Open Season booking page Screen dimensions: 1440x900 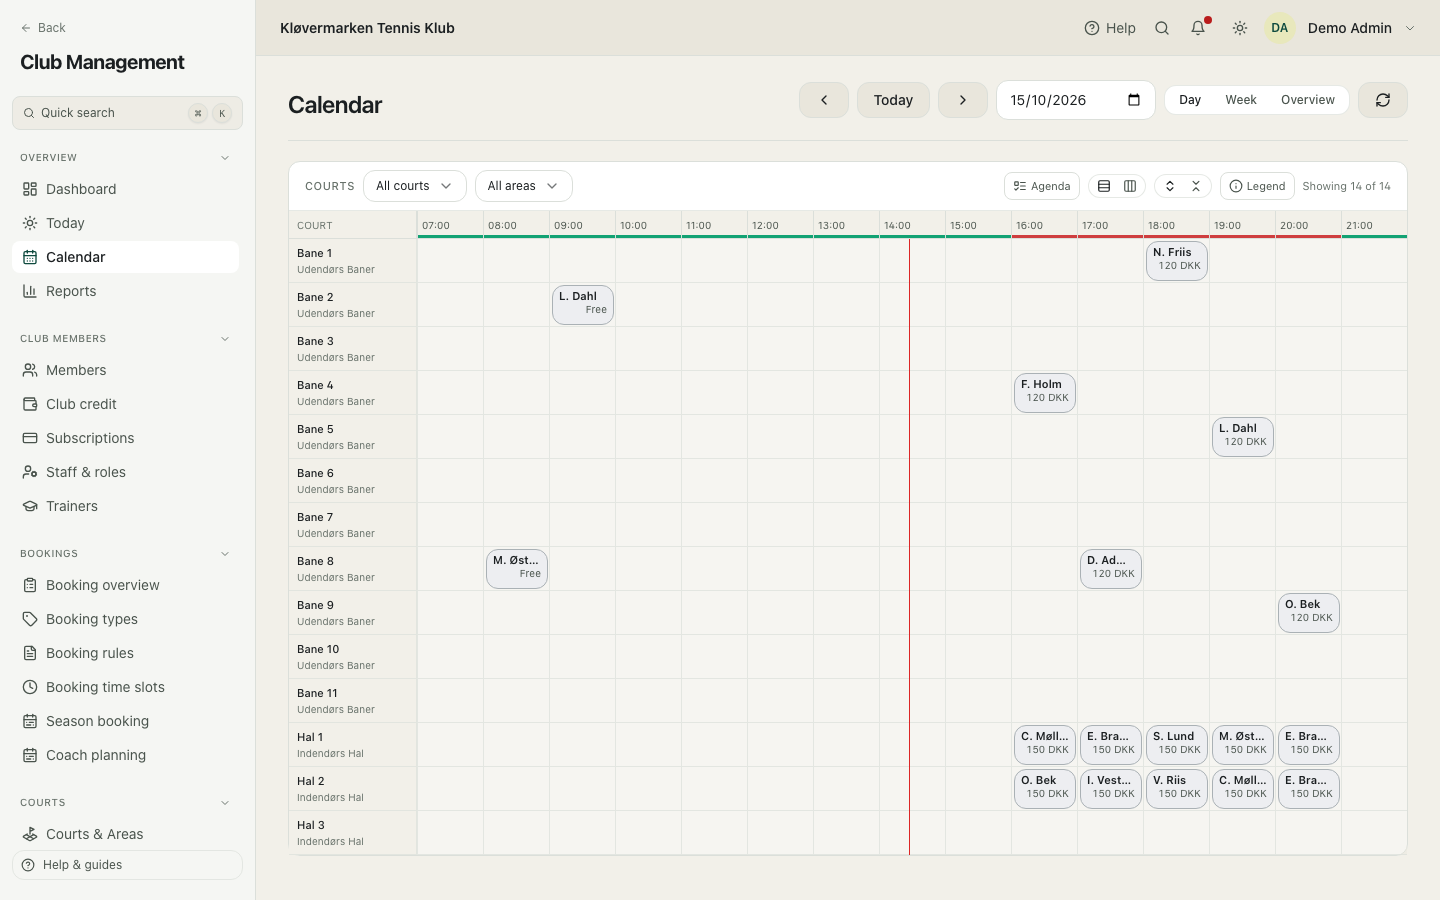[x=125, y=721]
